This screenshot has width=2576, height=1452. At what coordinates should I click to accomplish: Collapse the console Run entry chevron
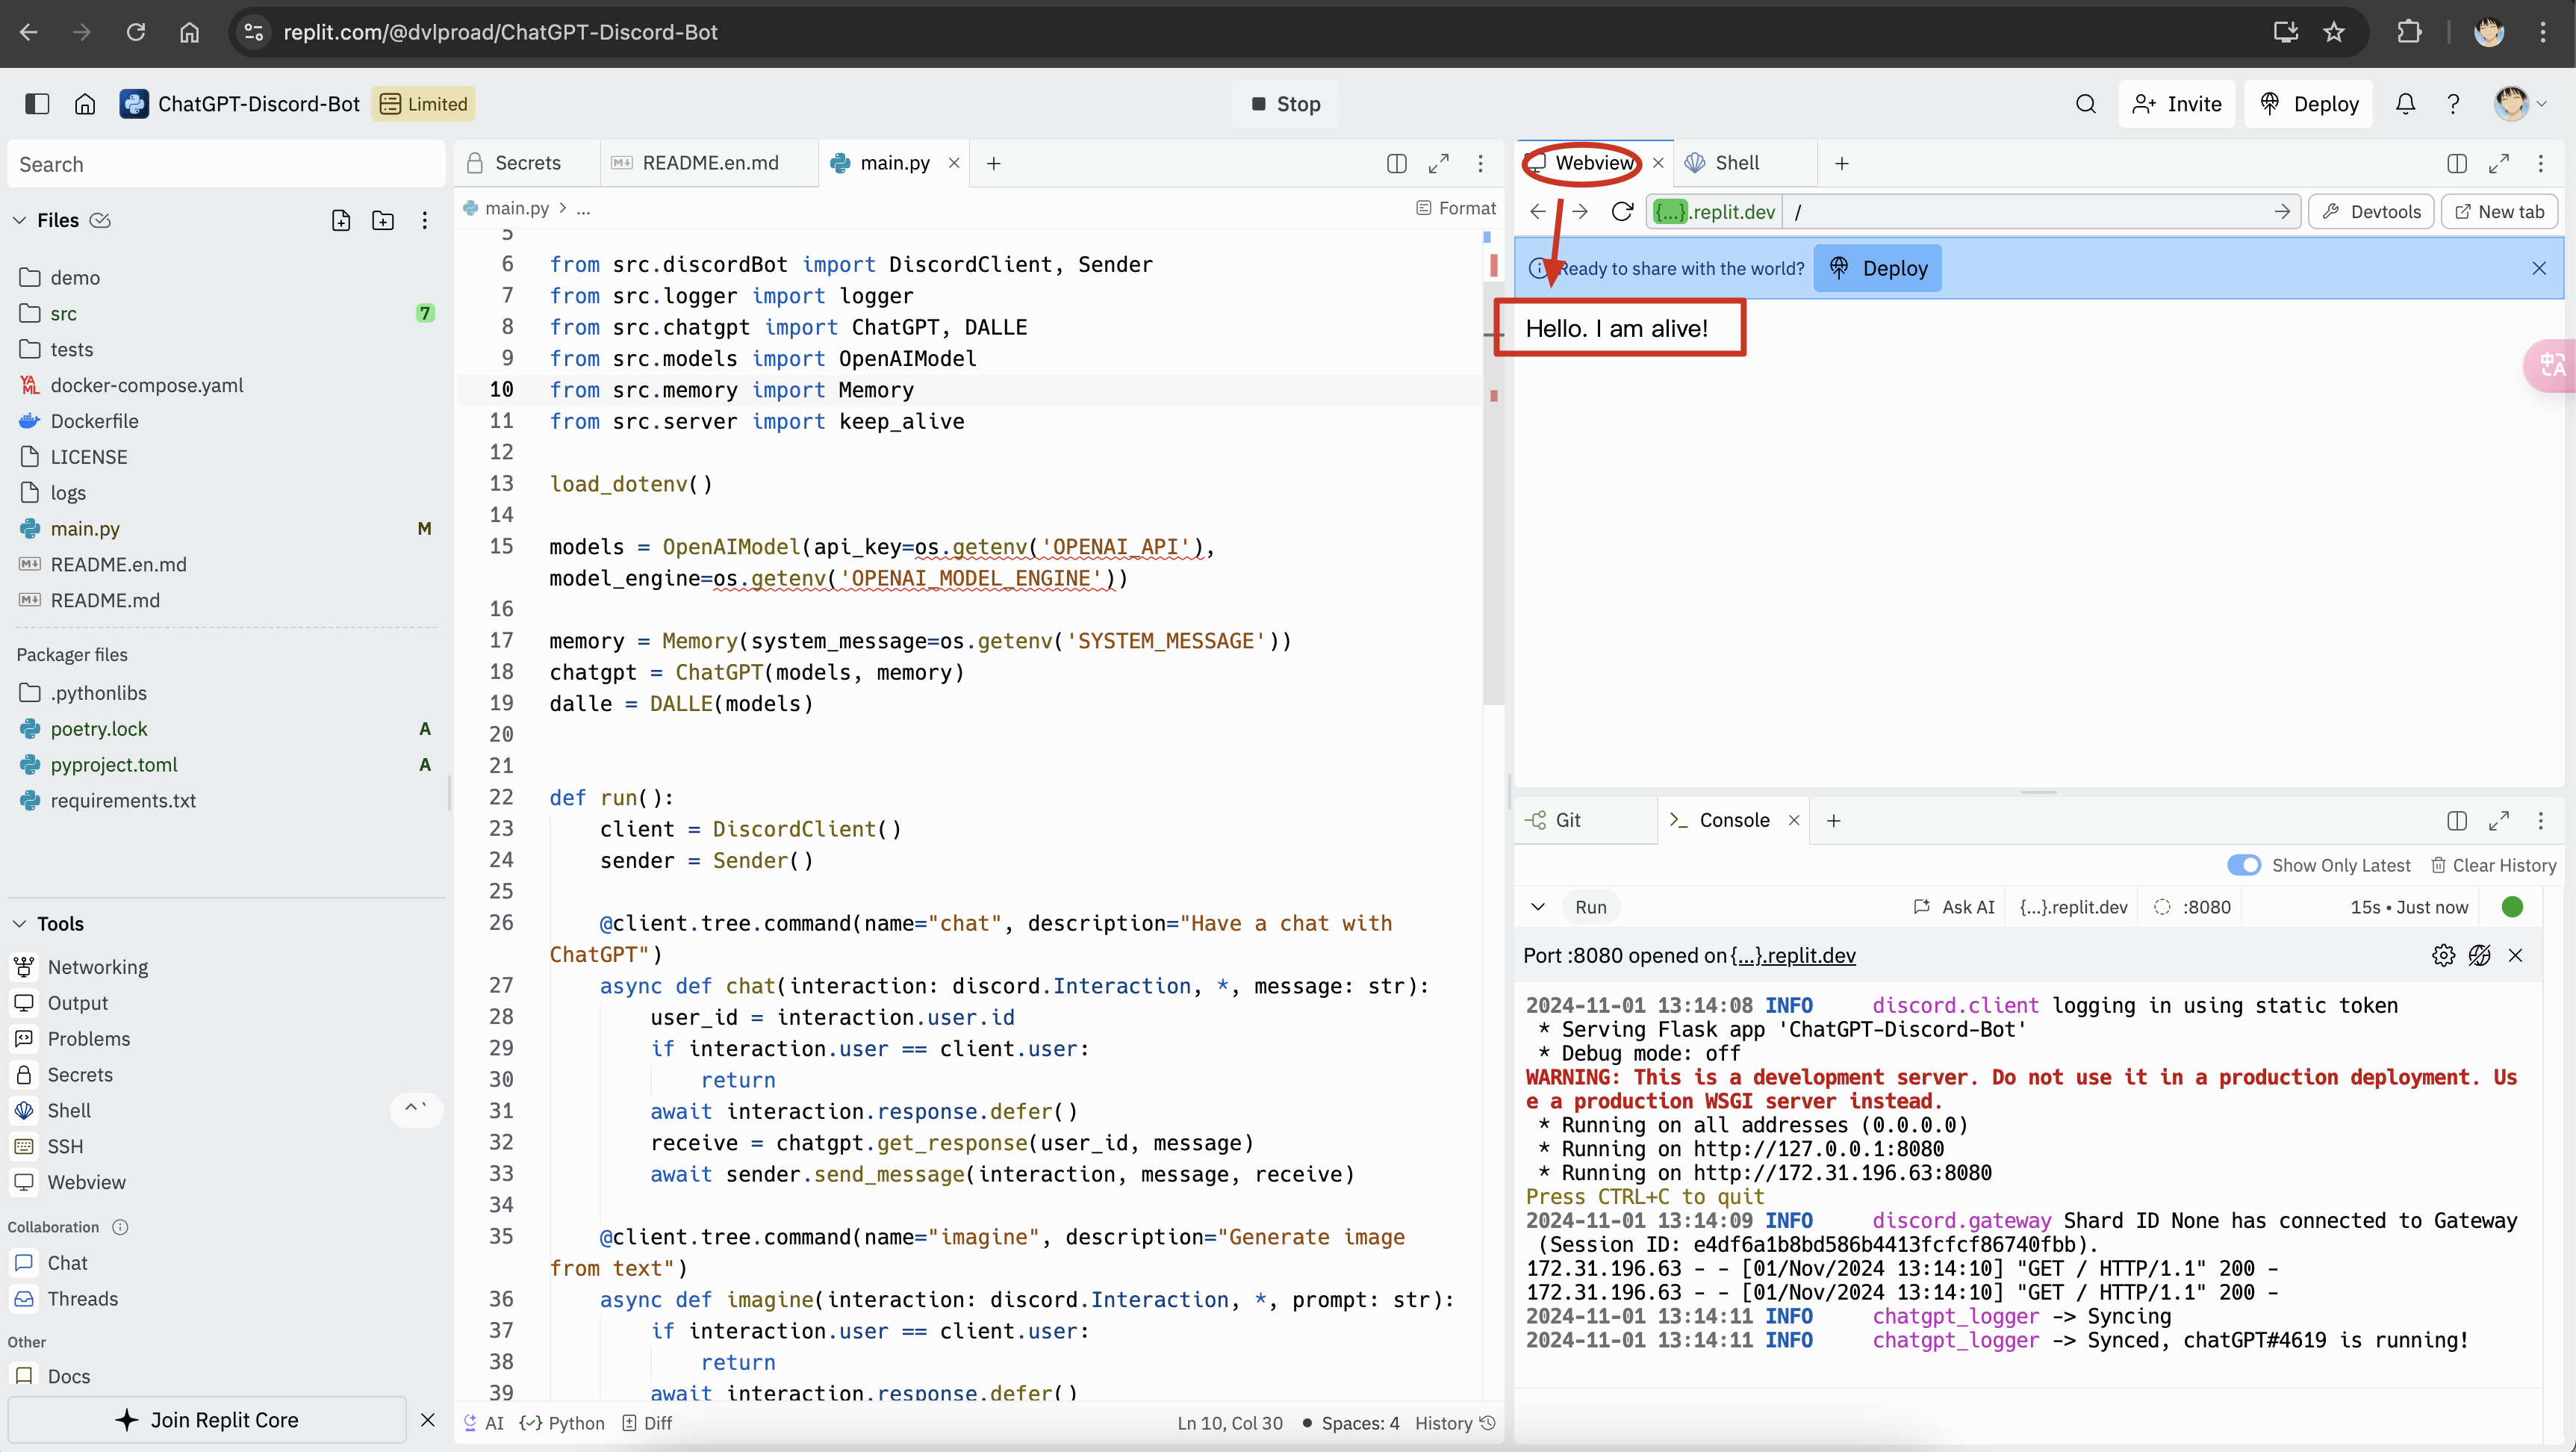[x=1538, y=907]
